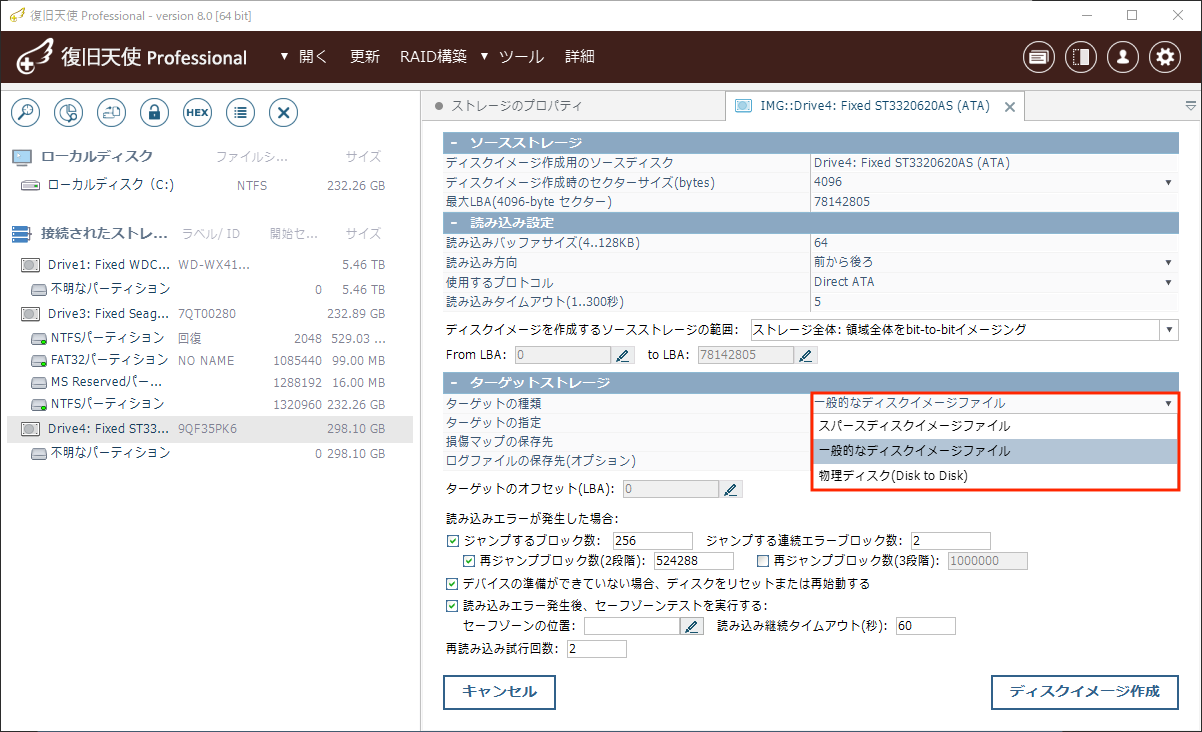Open the HEX viewer icon
This screenshot has height=732, width=1202.
pyautogui.click(x=197, y=112)
